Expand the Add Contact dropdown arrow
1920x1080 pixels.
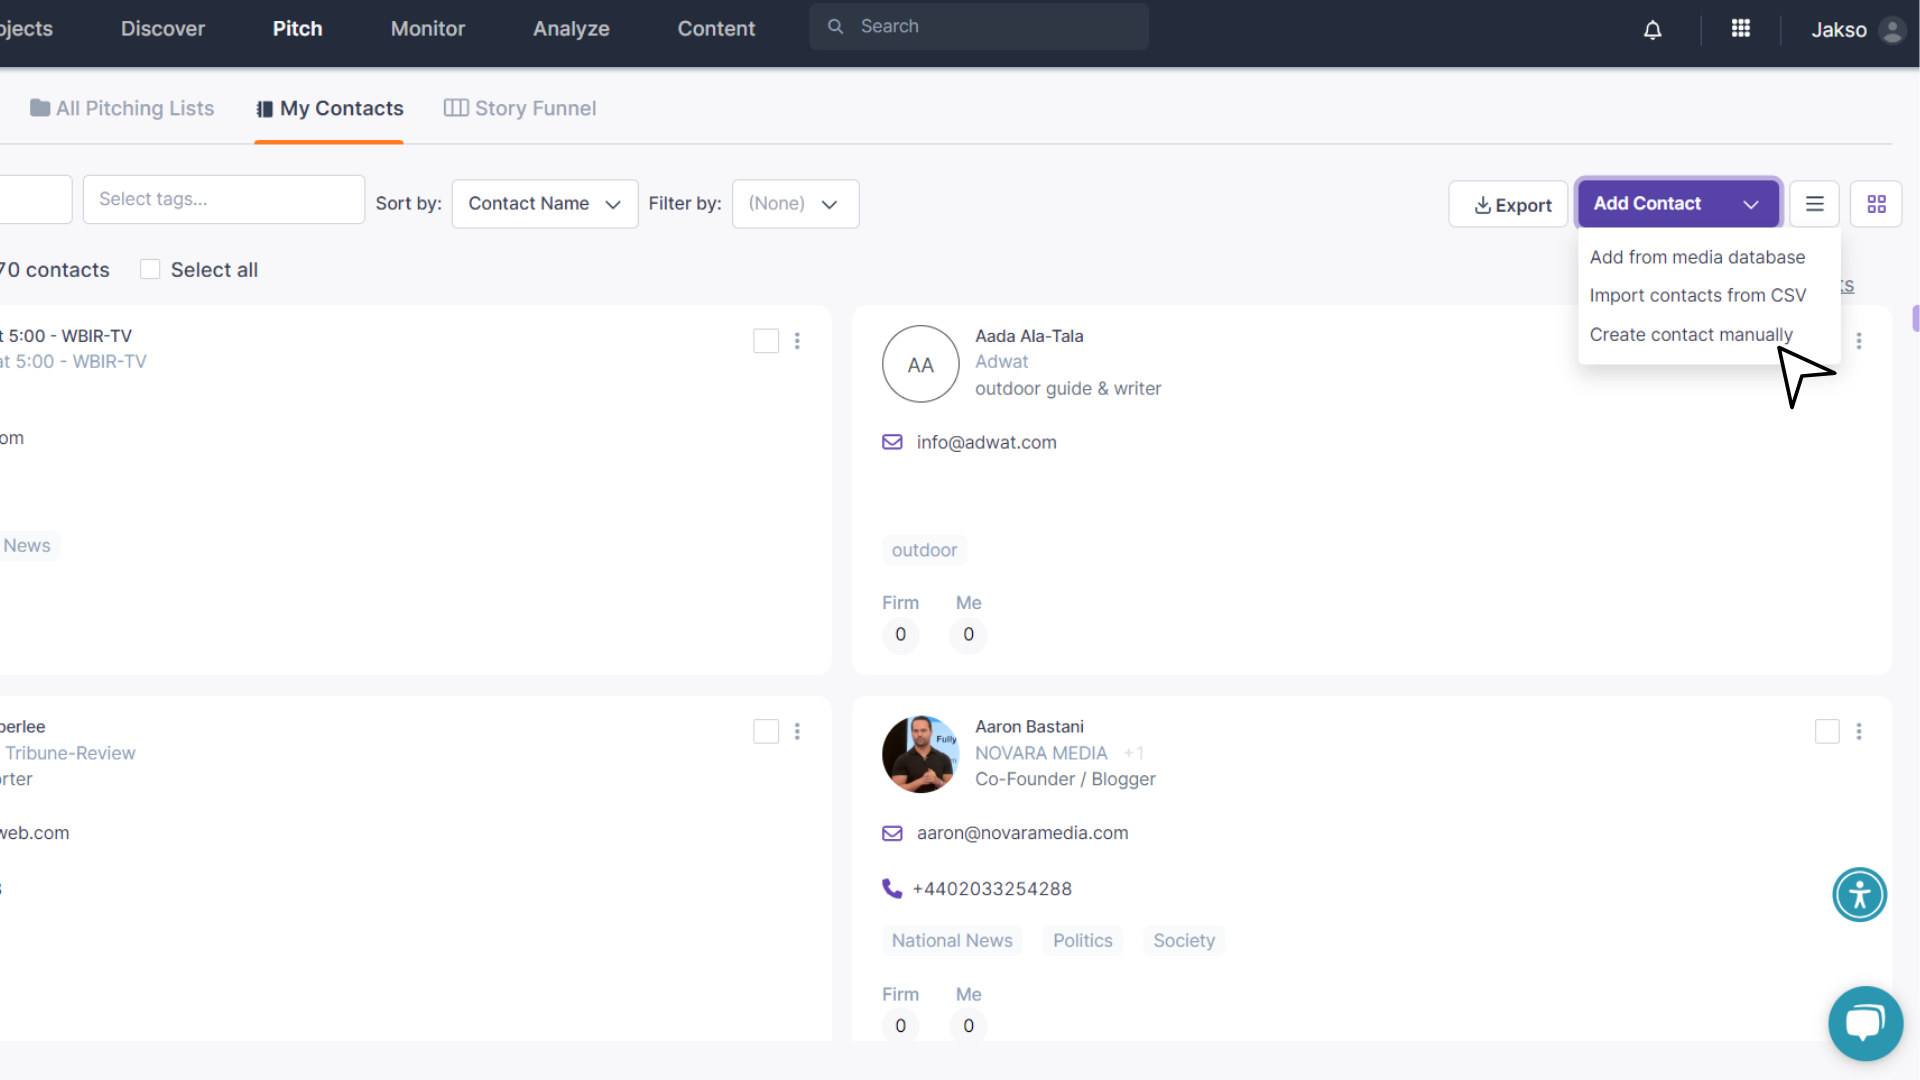(x=1751, y=204)
